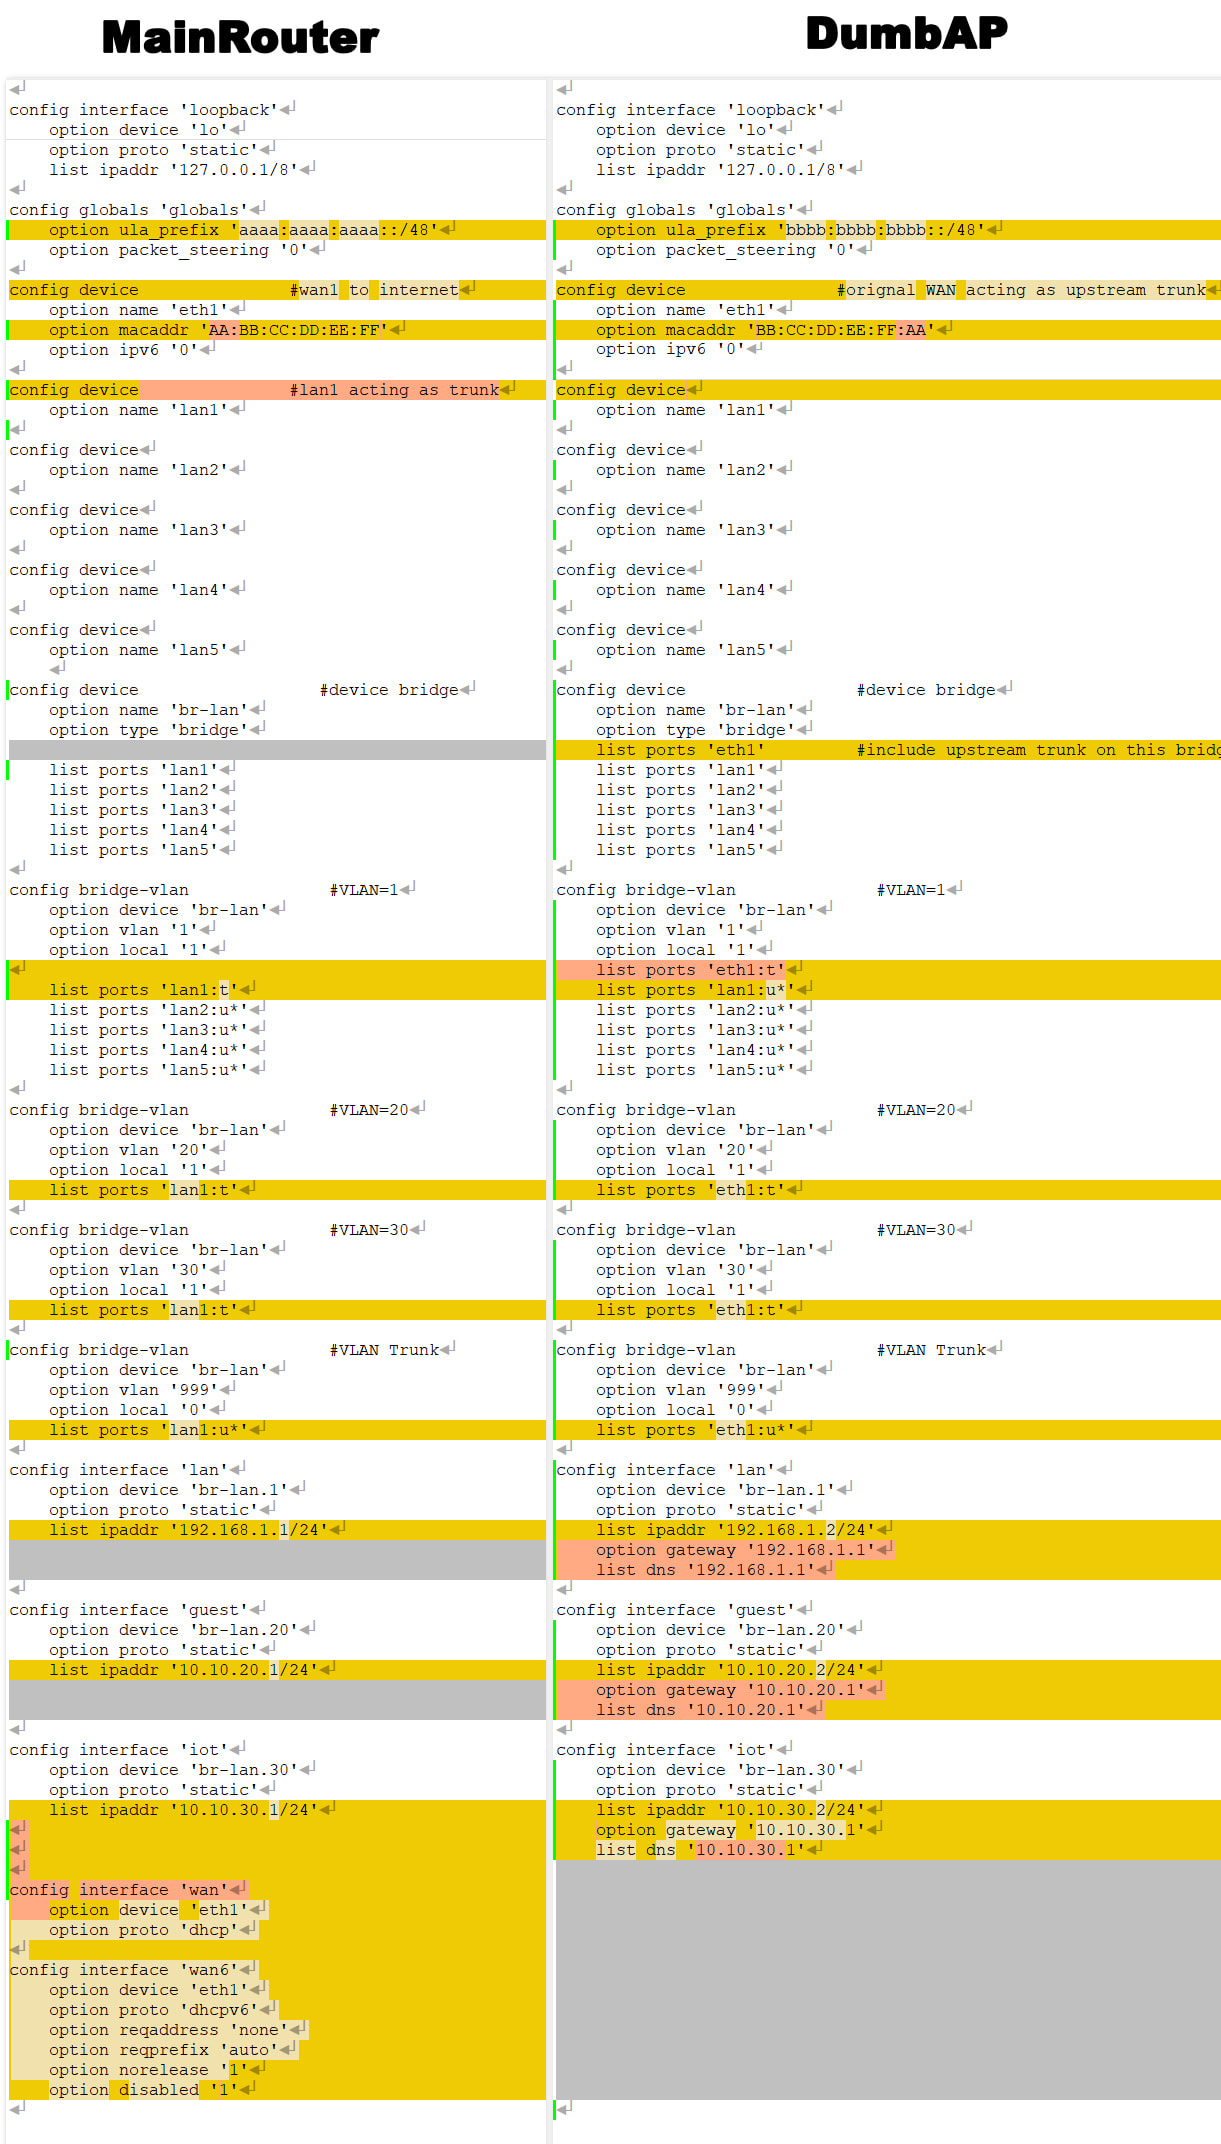The image size is (1221, 2144).
Task: Click the MainRouter heading
Action: [x=240, y=38]
